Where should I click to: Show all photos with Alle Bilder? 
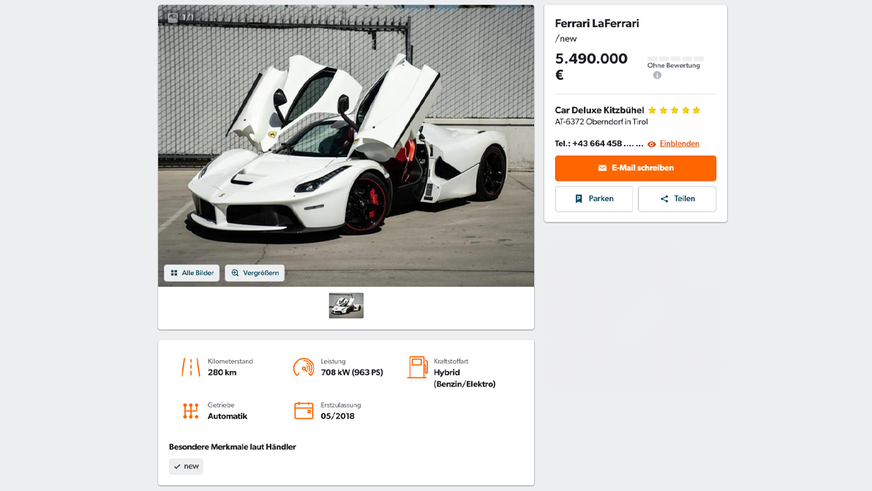(x=191, y=273)
